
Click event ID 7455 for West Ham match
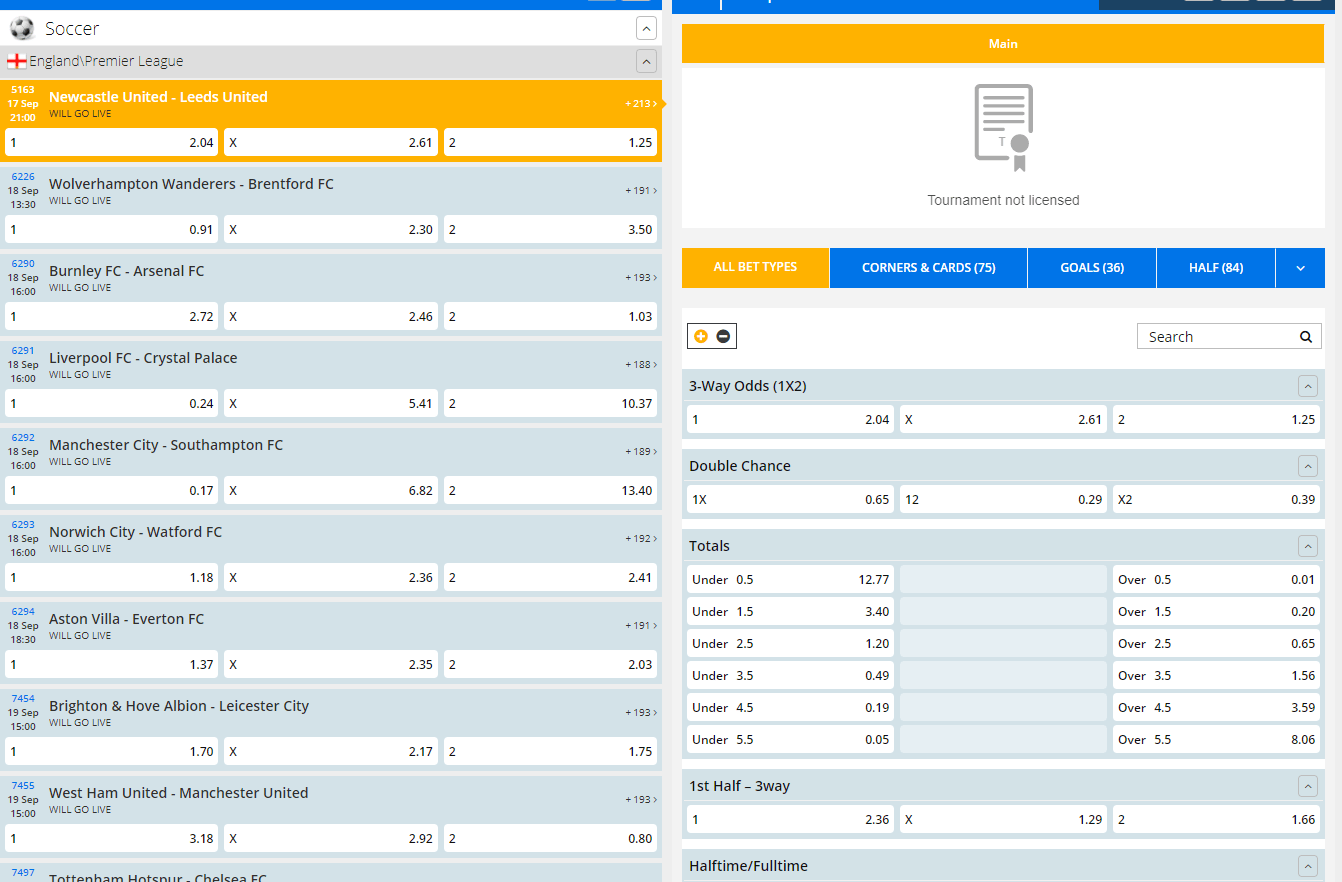[23, 786]
